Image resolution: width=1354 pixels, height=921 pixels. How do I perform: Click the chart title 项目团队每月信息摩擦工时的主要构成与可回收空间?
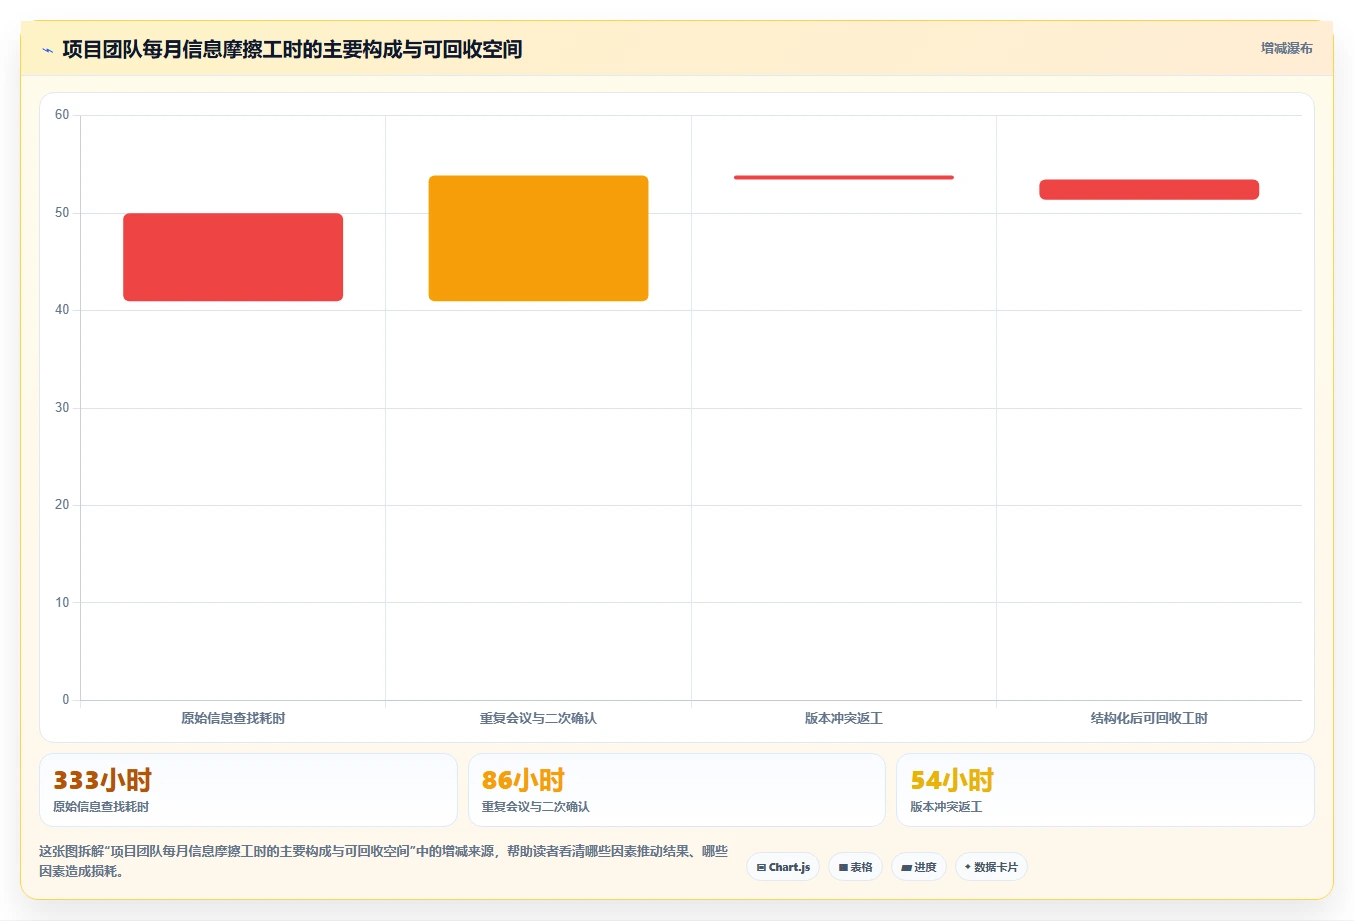pos(292,49)
